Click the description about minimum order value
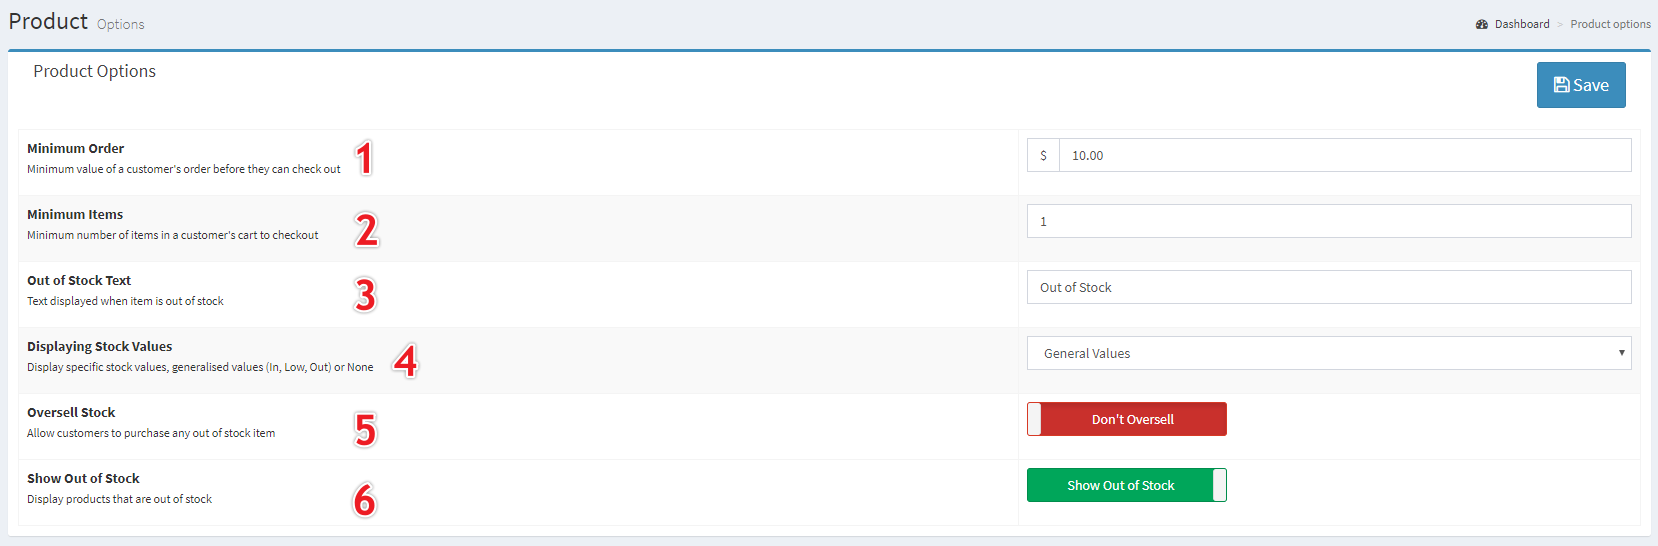This screenshot has width=1658, height=546. point(184,169)
